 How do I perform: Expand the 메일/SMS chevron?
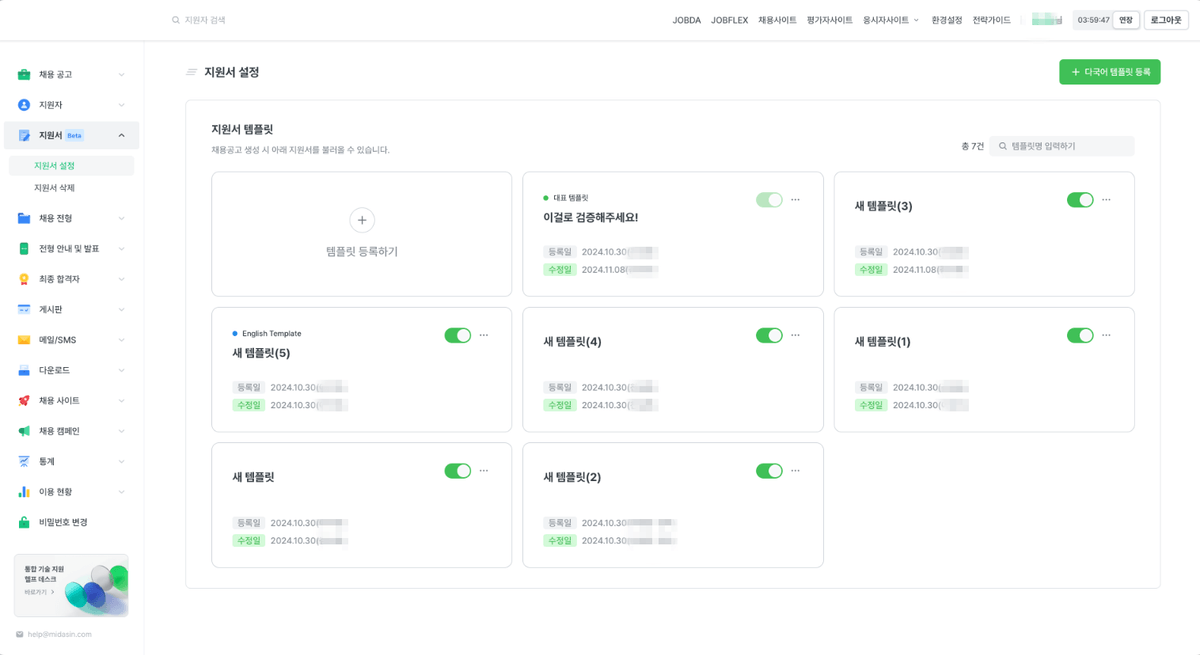tap(121, 340)
